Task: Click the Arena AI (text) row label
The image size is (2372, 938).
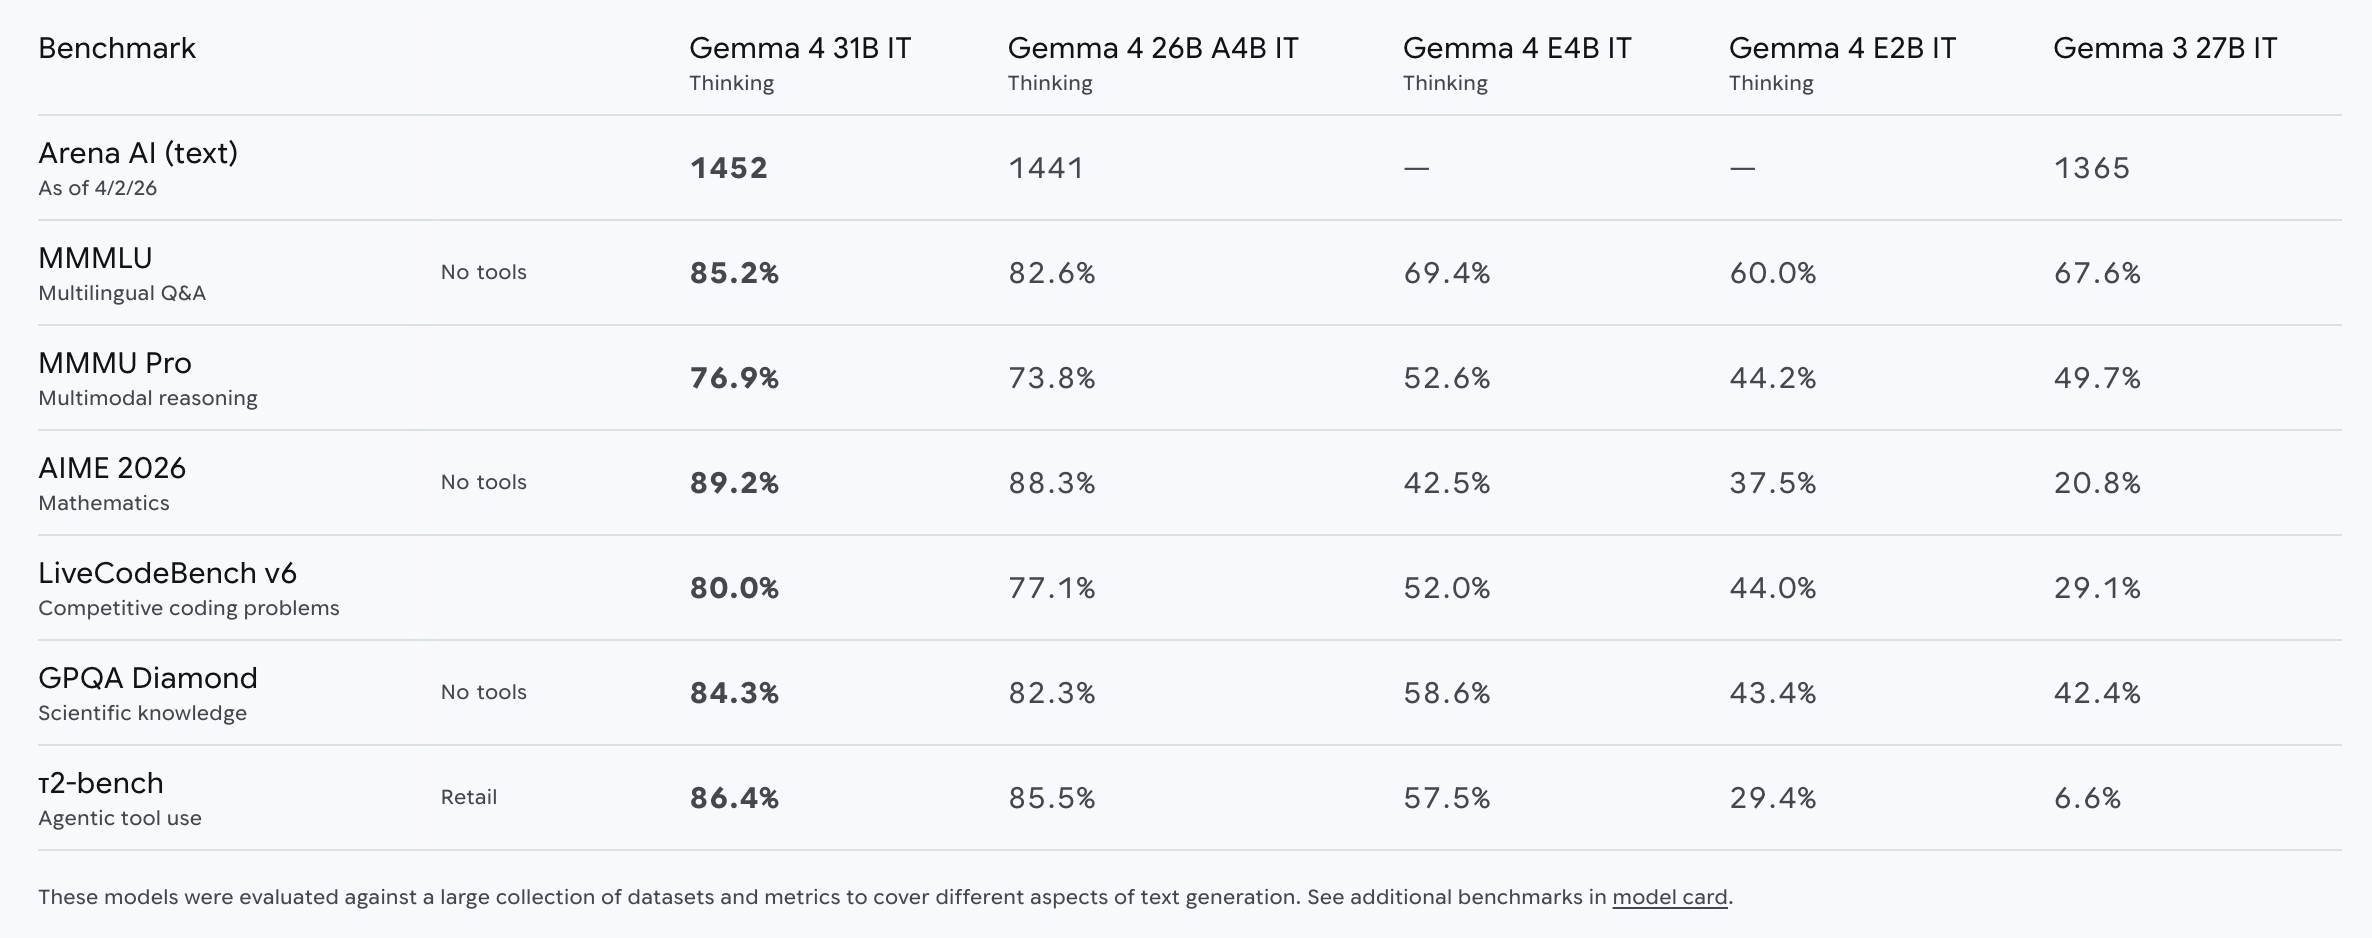Action: tap(138, 153)
